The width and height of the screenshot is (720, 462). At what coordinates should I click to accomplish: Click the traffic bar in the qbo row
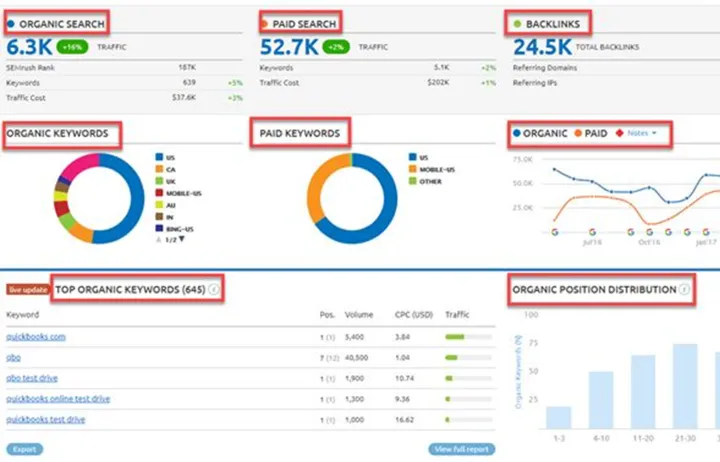pyautogui.click(x=468, y=357)
